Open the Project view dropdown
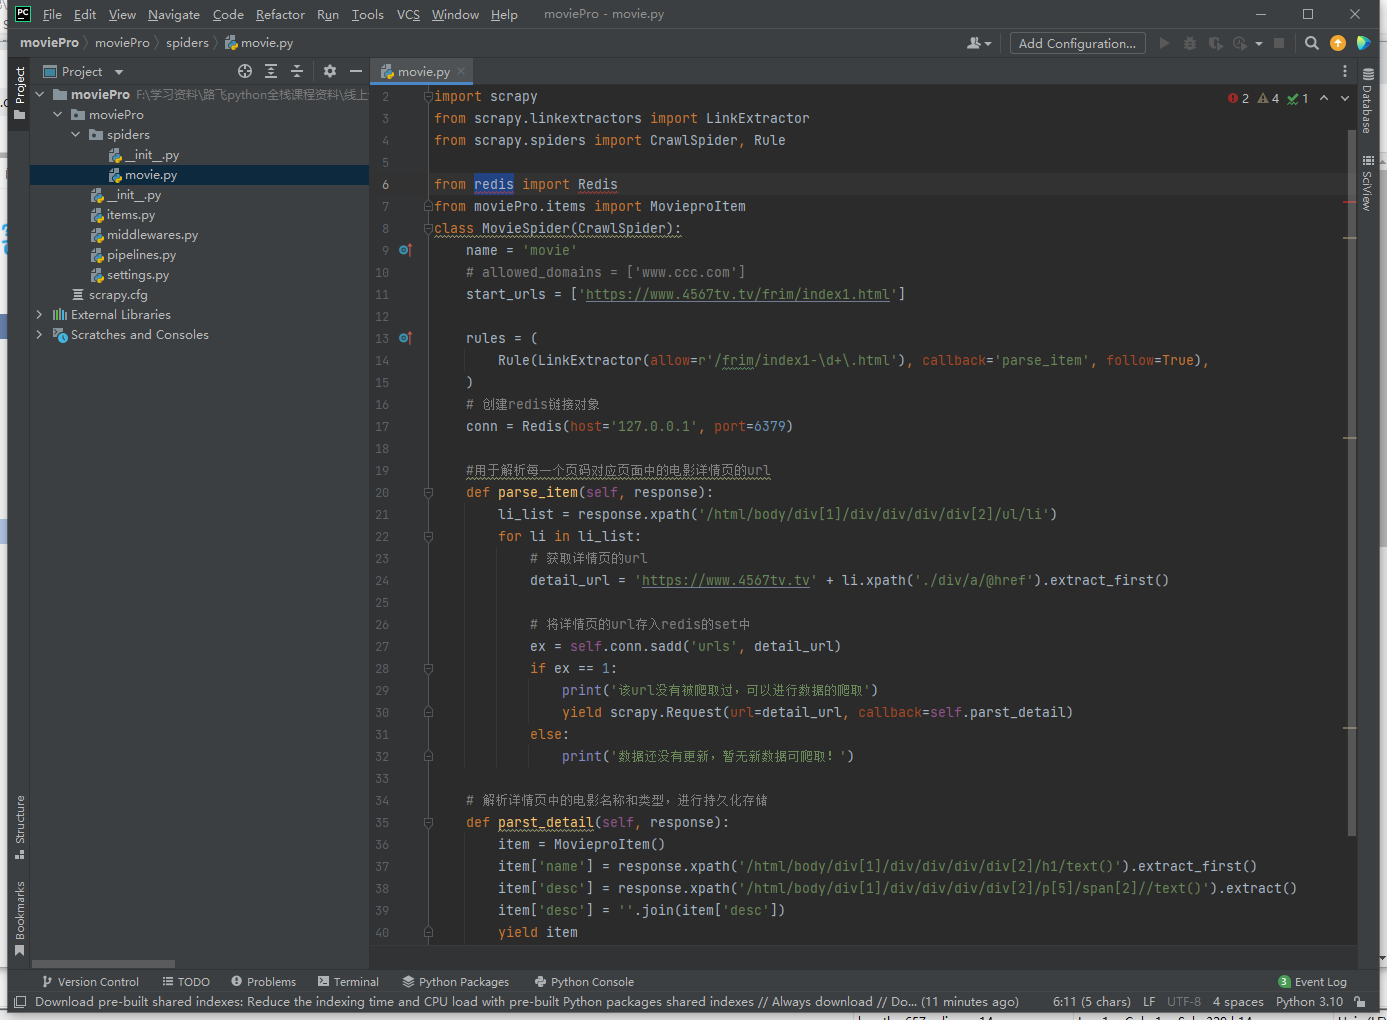The image size is (1387, 1020). pos(119,72)
